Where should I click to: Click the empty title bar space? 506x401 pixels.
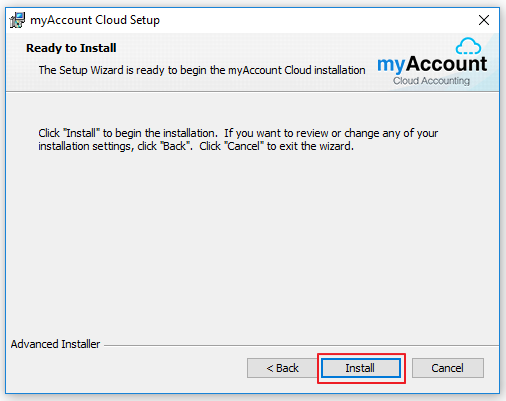pos(317,20)
